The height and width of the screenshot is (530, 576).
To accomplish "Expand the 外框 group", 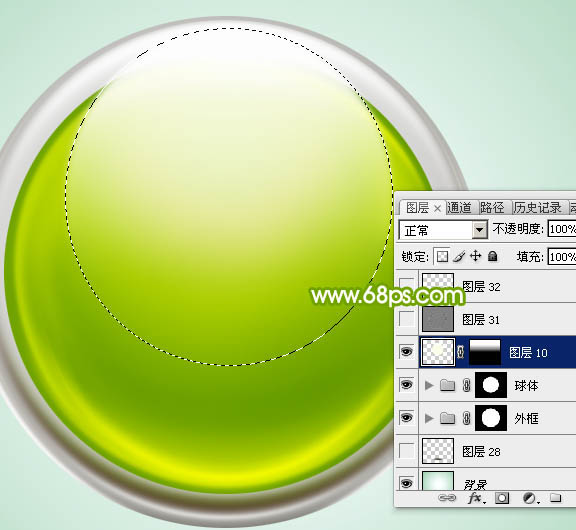I will pos(428,418).
